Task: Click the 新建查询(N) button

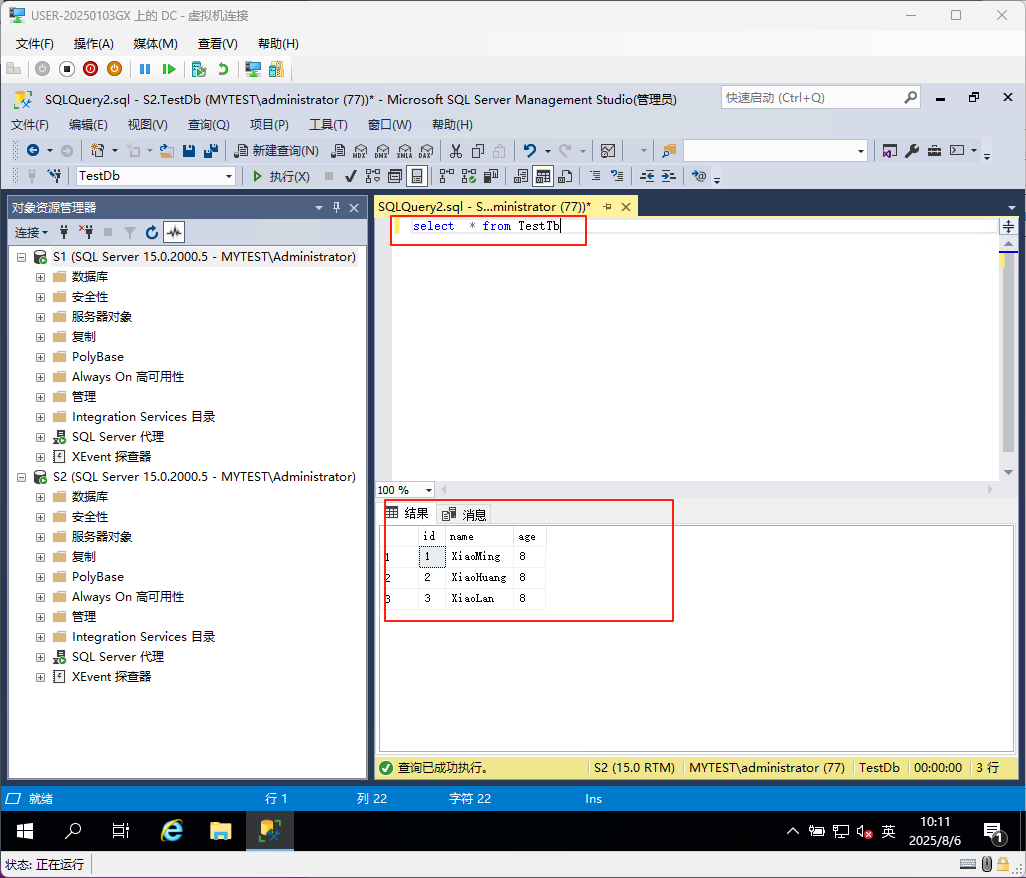Action: pos(277,151)
